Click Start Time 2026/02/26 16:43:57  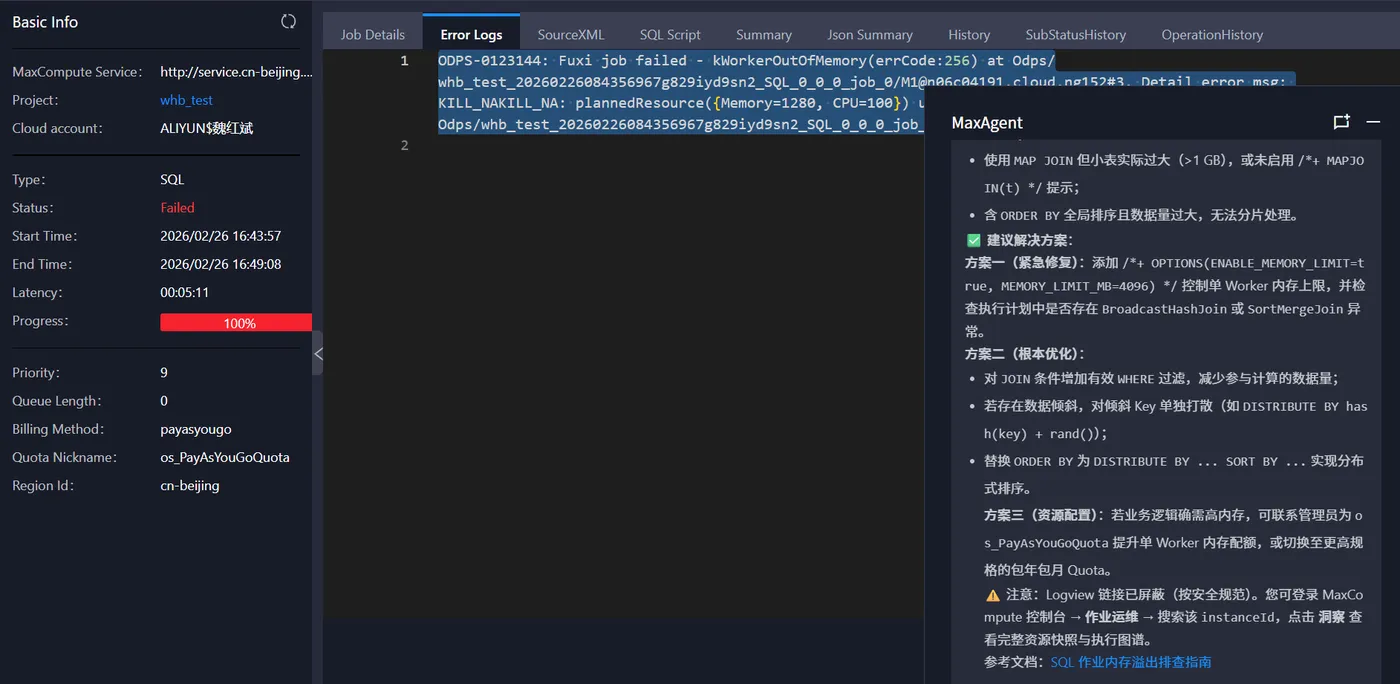click(x=221, y=236)
